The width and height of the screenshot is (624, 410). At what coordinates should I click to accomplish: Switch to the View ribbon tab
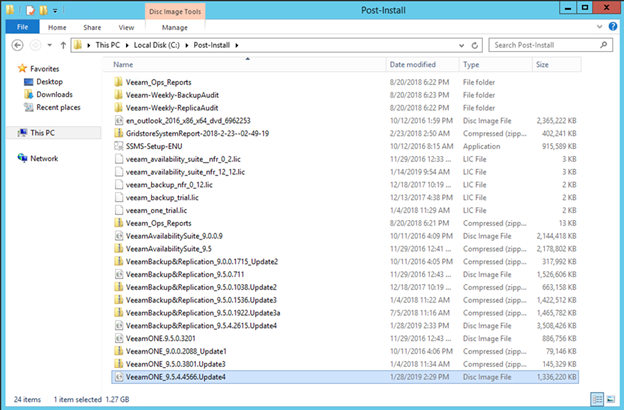[x=126, y=27]
